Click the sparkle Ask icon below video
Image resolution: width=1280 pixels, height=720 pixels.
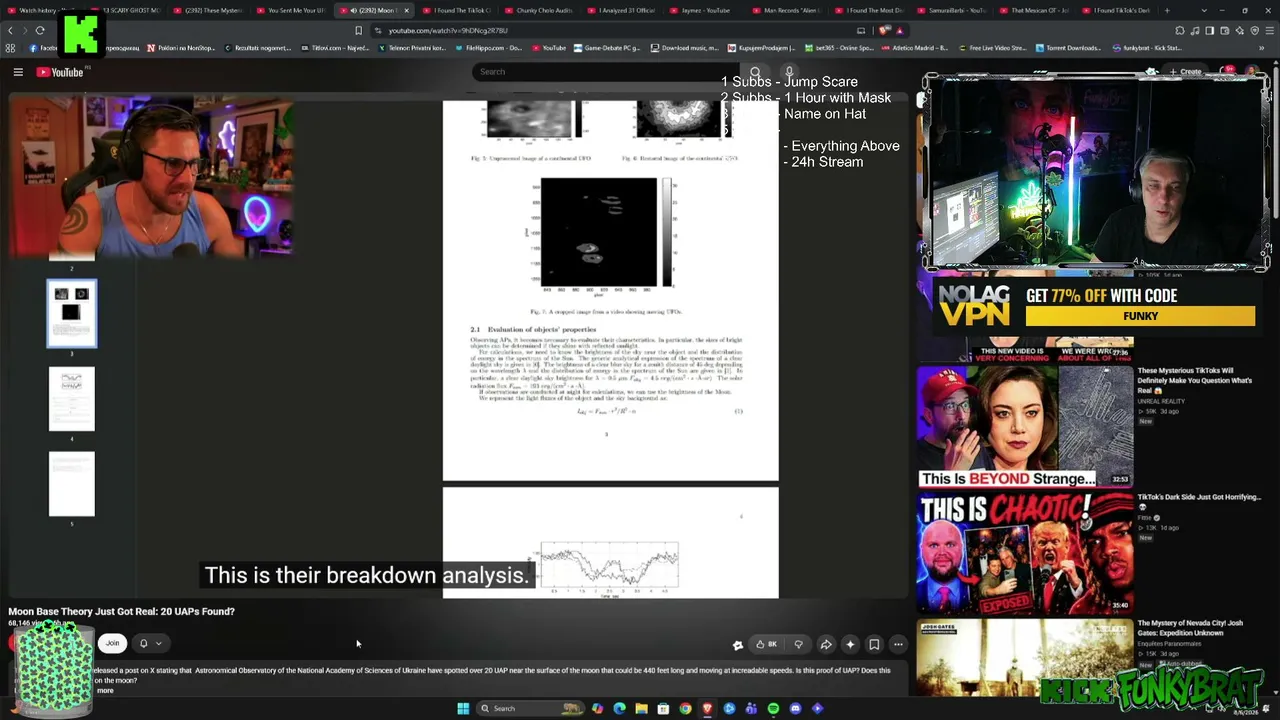pos(850,645)
